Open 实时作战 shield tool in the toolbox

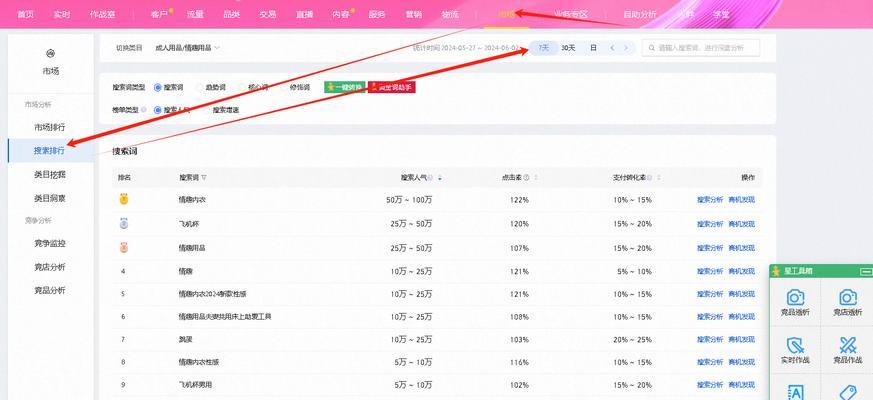click(795, 350)
